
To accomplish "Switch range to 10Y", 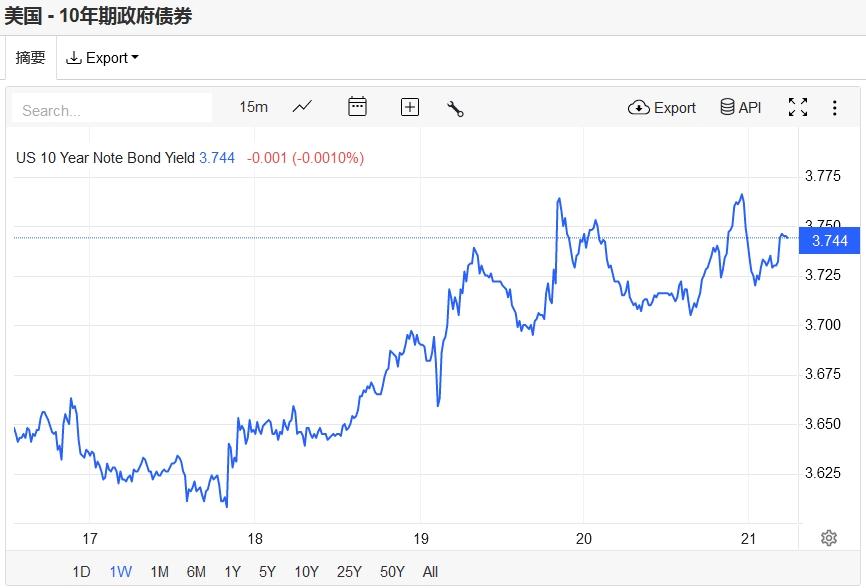I will (x=306, y=572).
